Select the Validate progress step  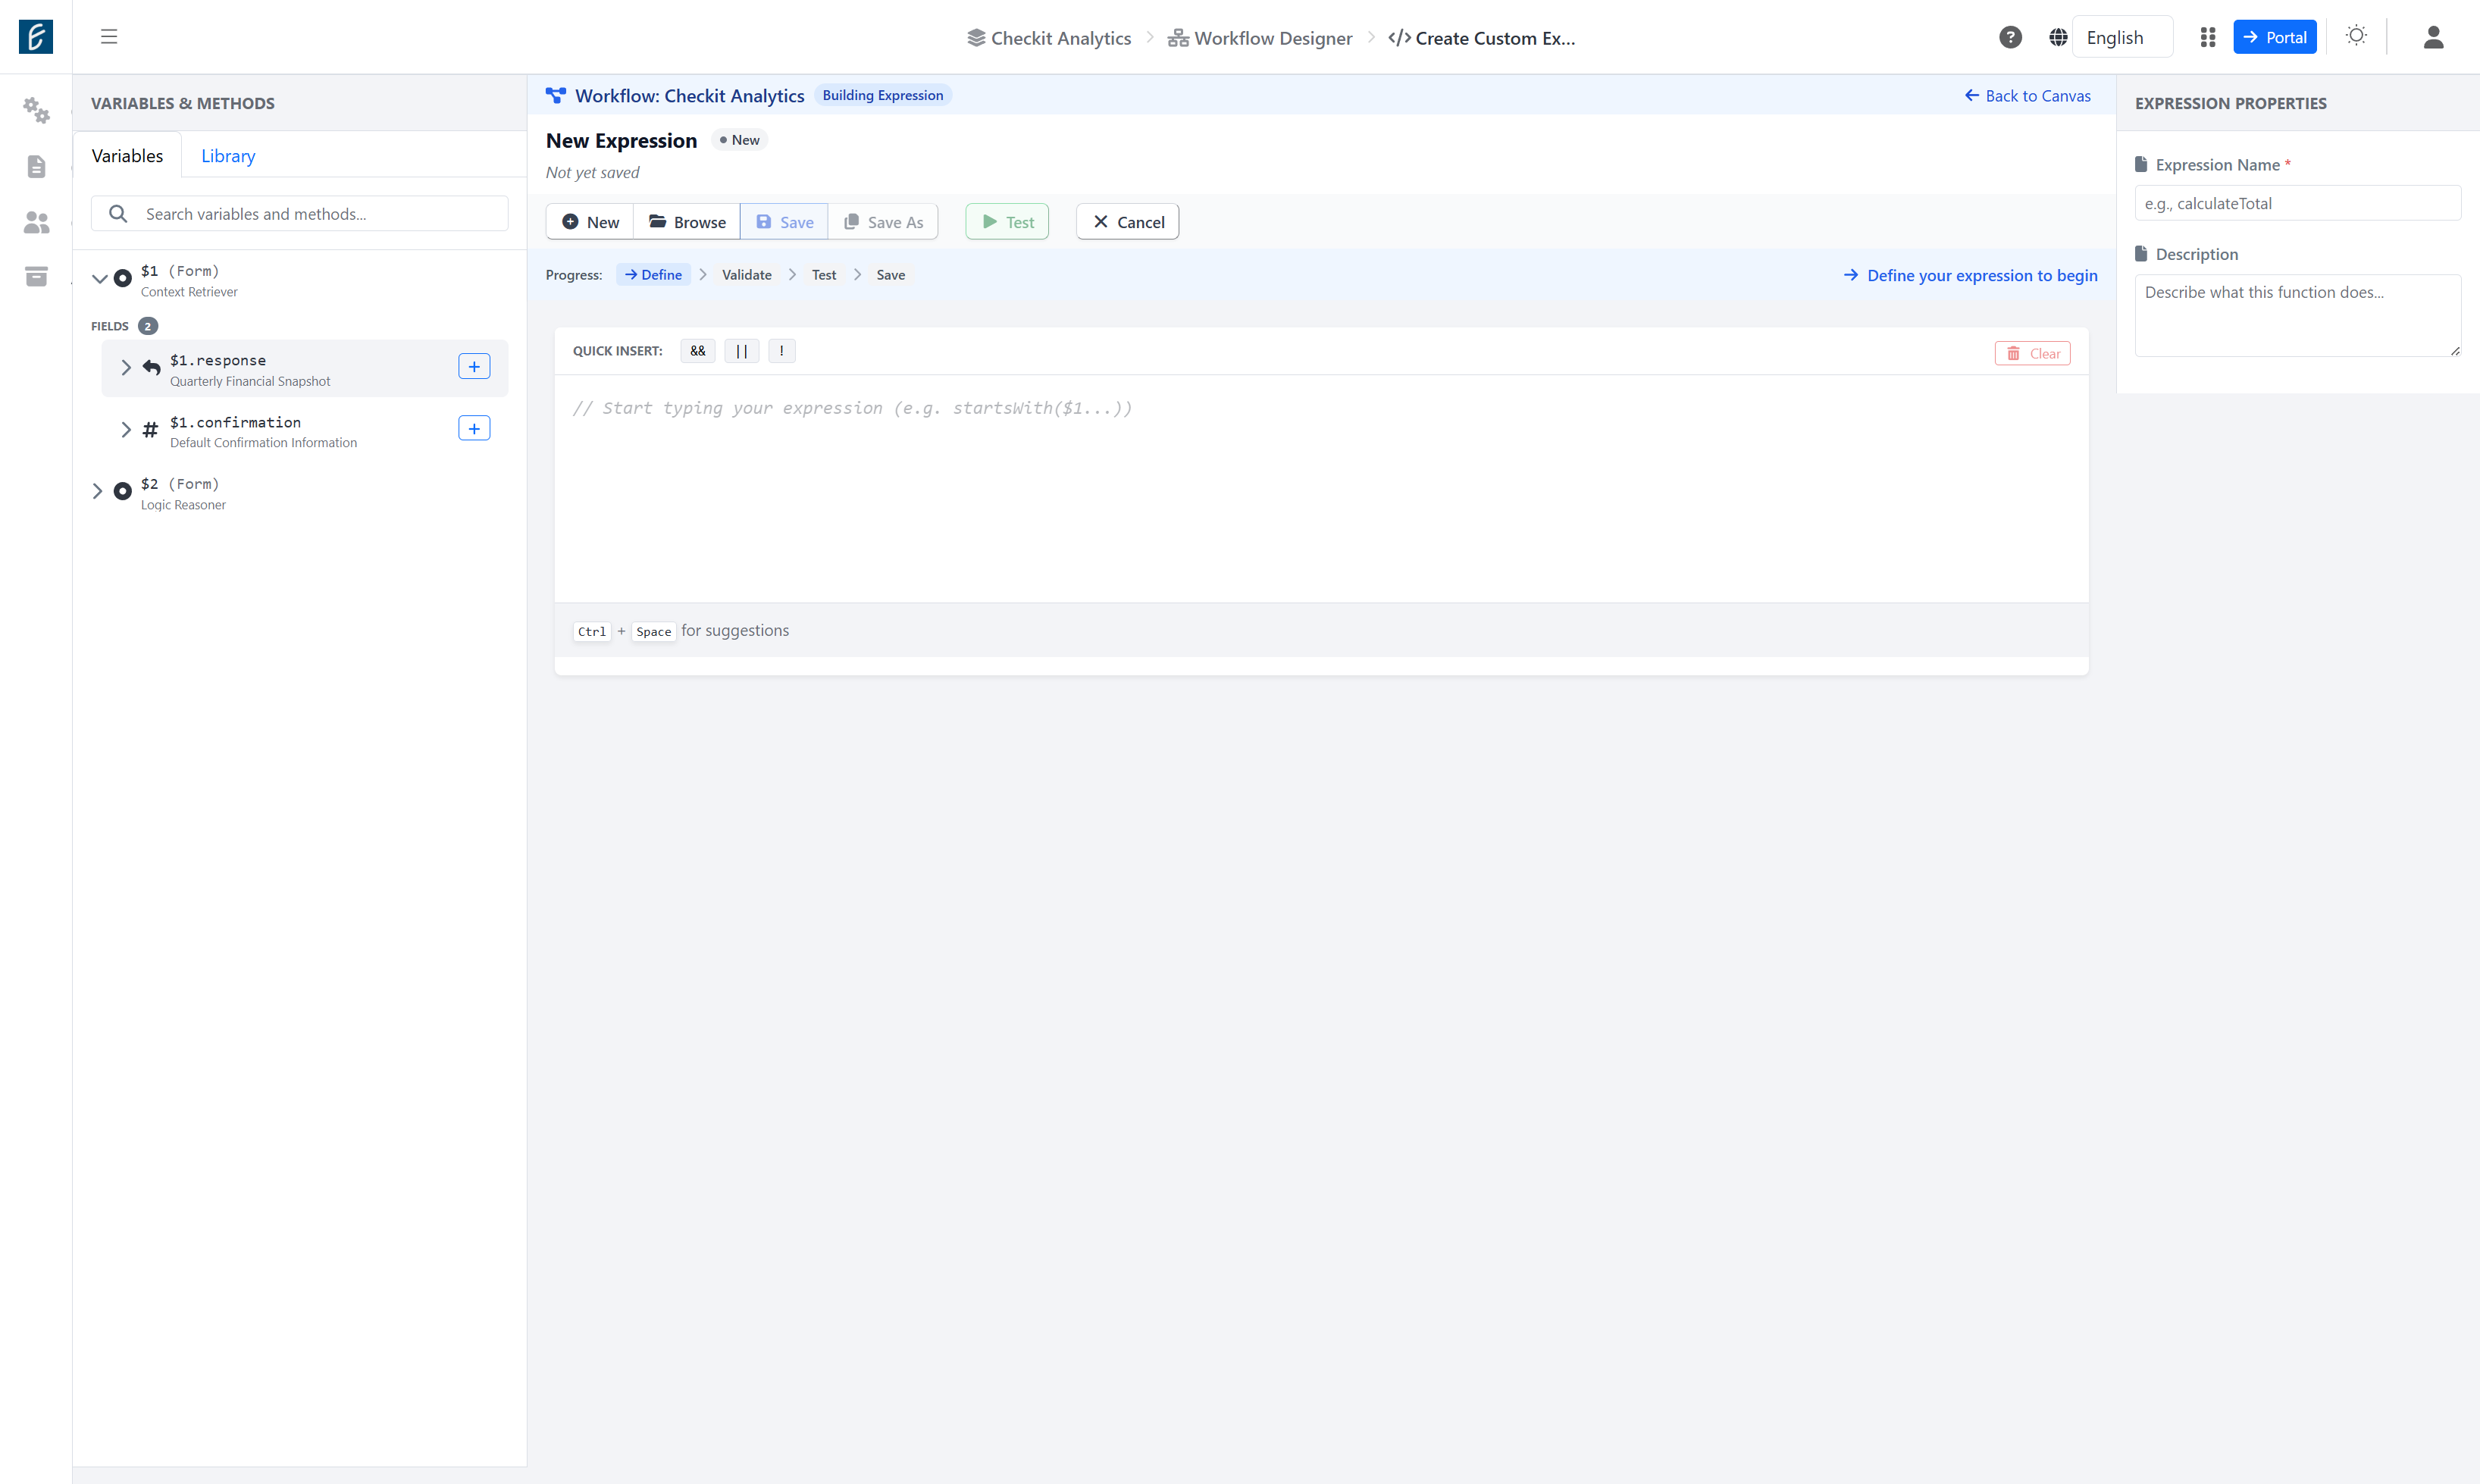(746, 275)
